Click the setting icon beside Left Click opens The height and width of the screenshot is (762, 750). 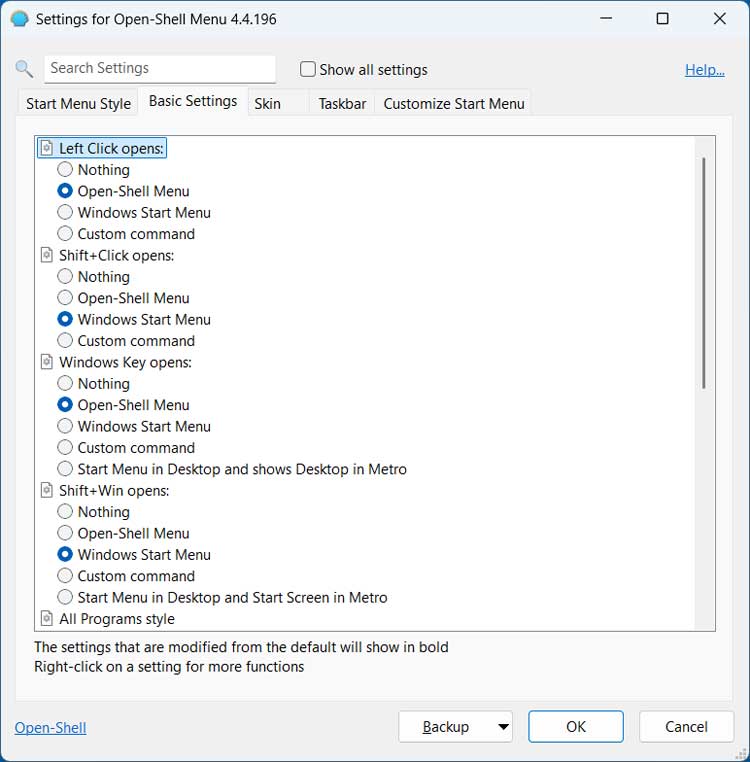pyautogui.click(x=47, y=148)
